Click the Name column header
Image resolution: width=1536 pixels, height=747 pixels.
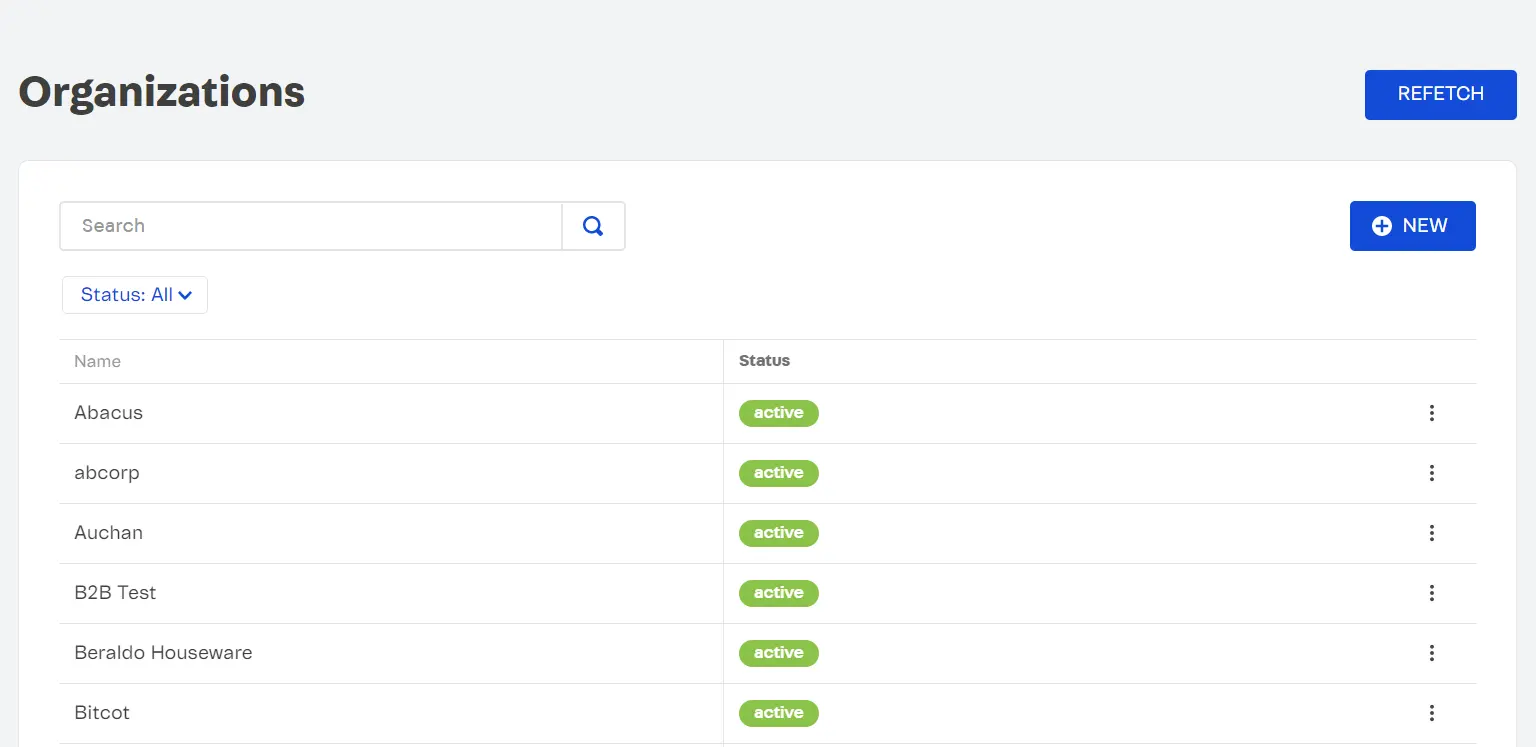(x=97, y=361)
